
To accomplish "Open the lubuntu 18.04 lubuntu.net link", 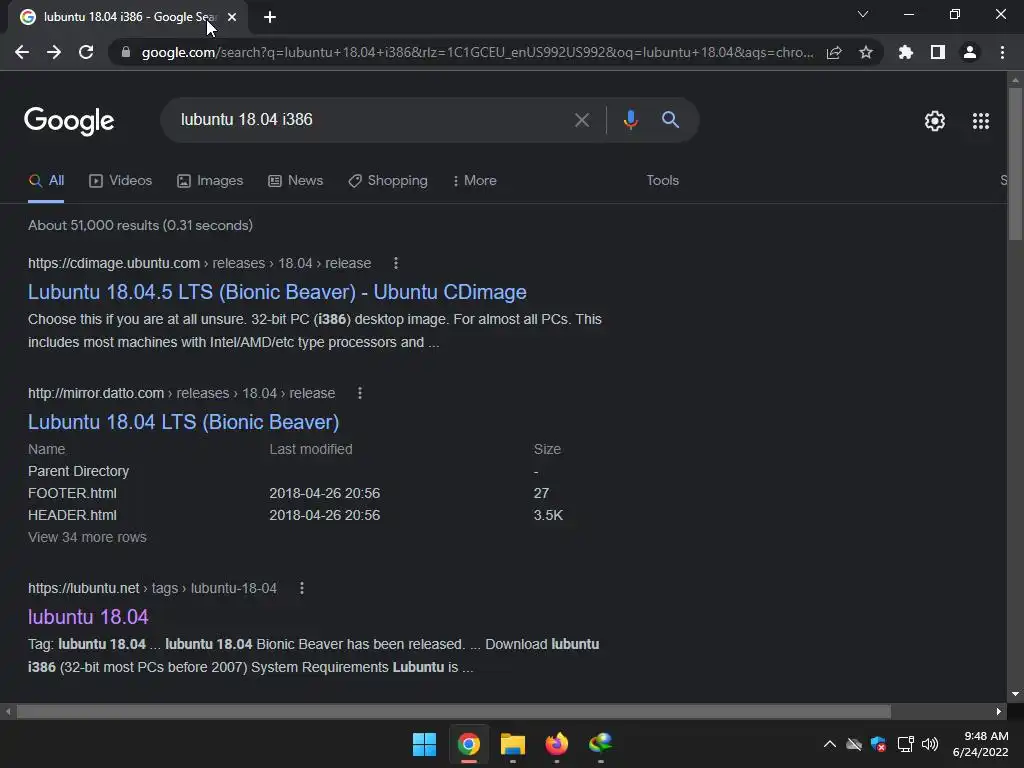I will point(88,617).
